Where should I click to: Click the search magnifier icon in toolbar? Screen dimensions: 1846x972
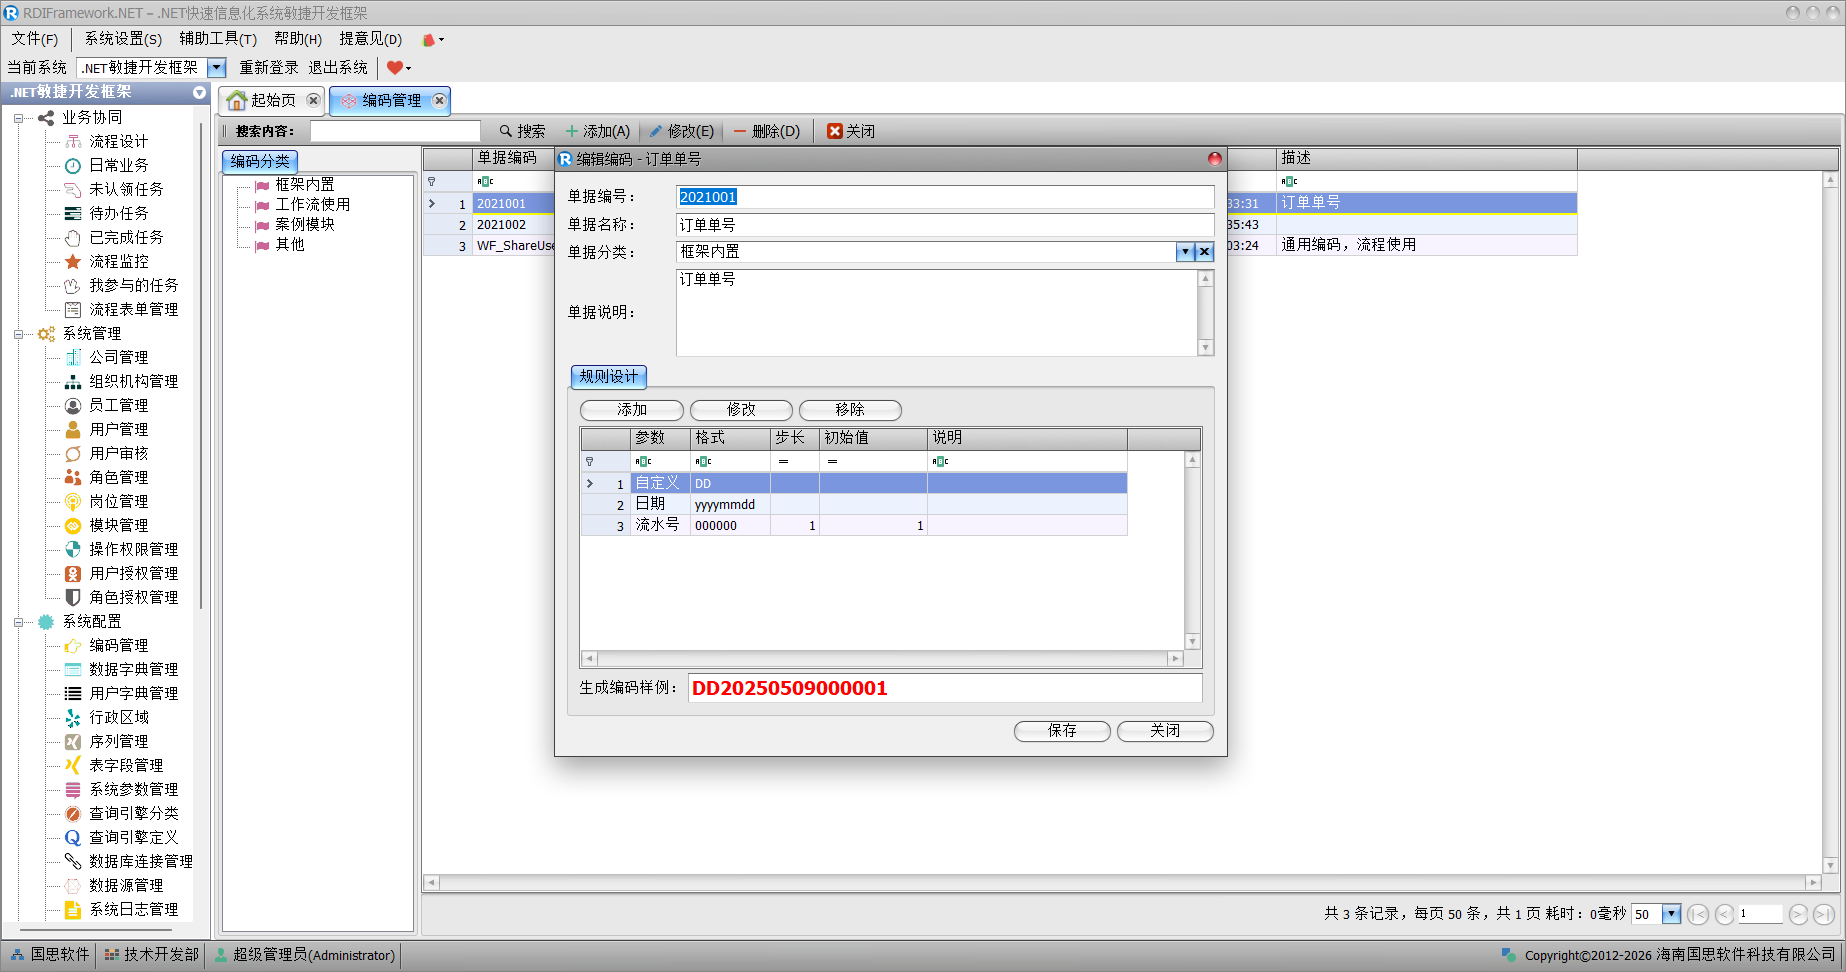(x=506, y=131)
